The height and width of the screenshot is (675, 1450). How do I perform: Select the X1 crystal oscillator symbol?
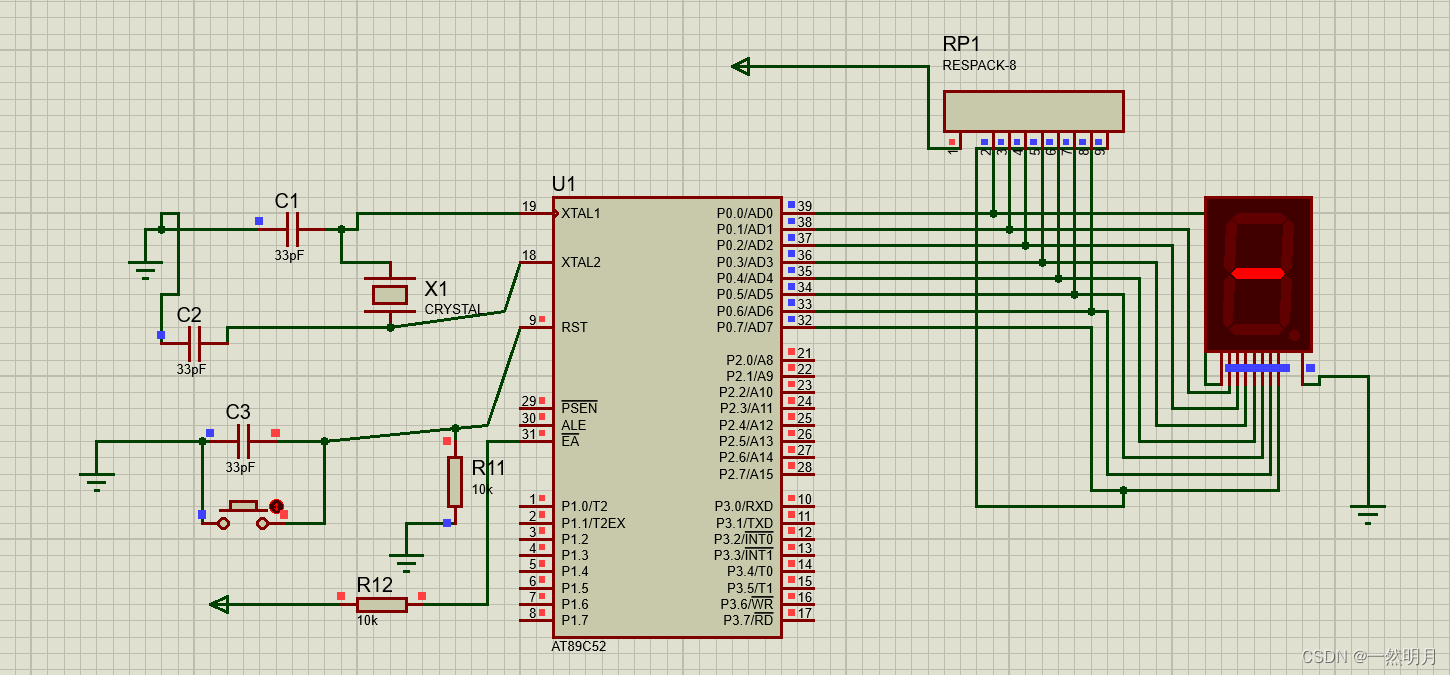[390, 294]
